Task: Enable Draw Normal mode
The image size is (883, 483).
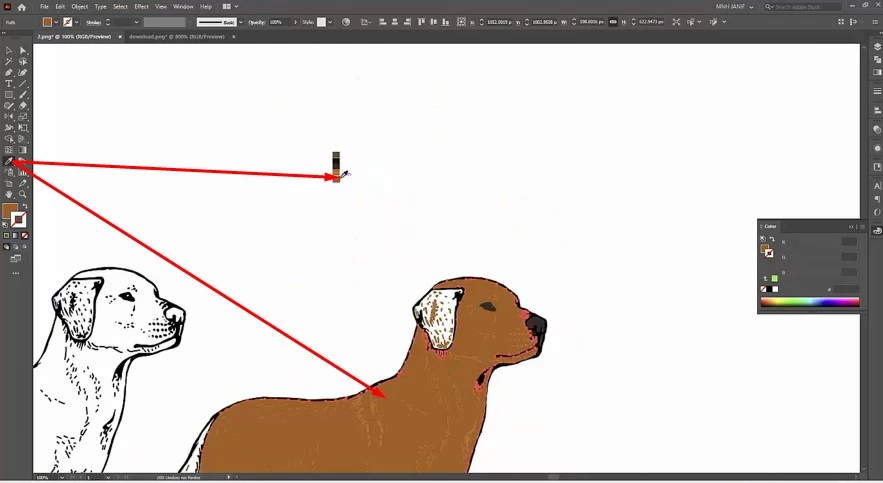Action: click(x=6, y=247)
